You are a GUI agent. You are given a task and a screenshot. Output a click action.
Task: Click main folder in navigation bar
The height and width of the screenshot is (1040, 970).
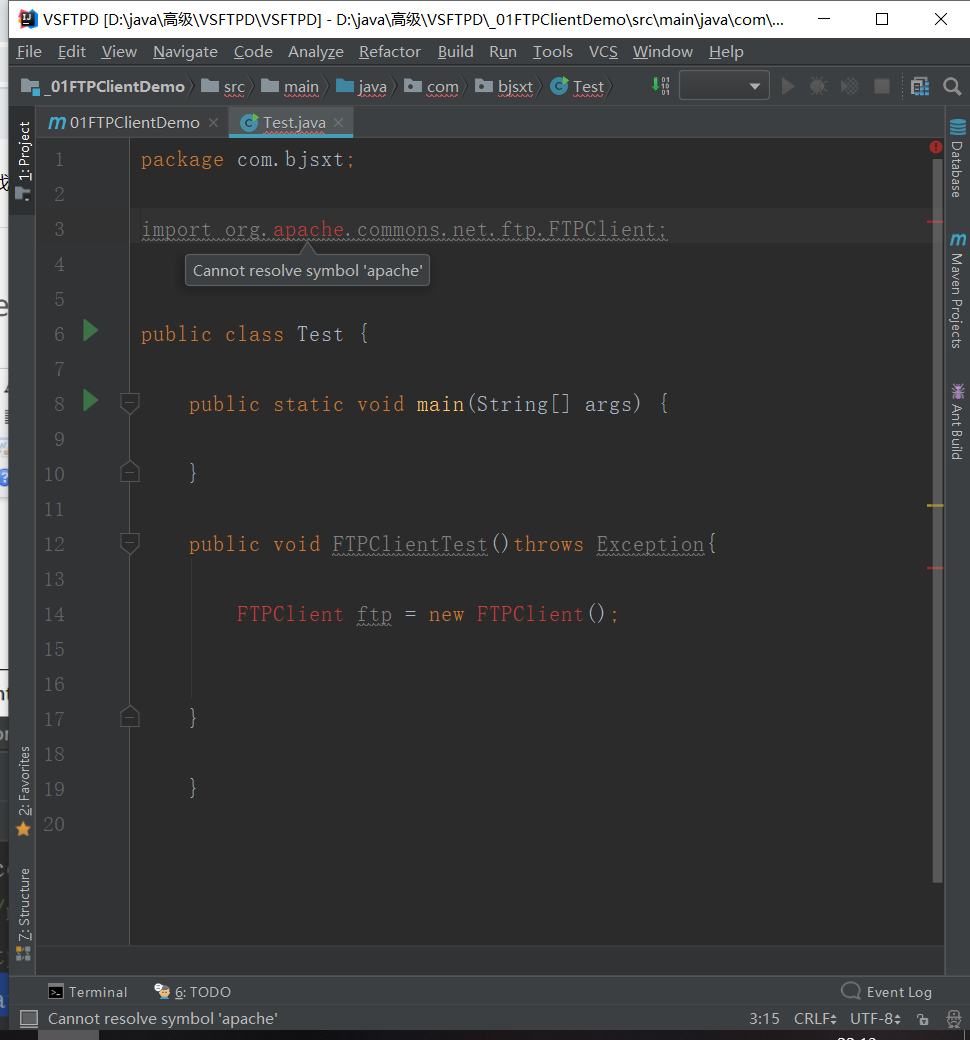[291, 87]
